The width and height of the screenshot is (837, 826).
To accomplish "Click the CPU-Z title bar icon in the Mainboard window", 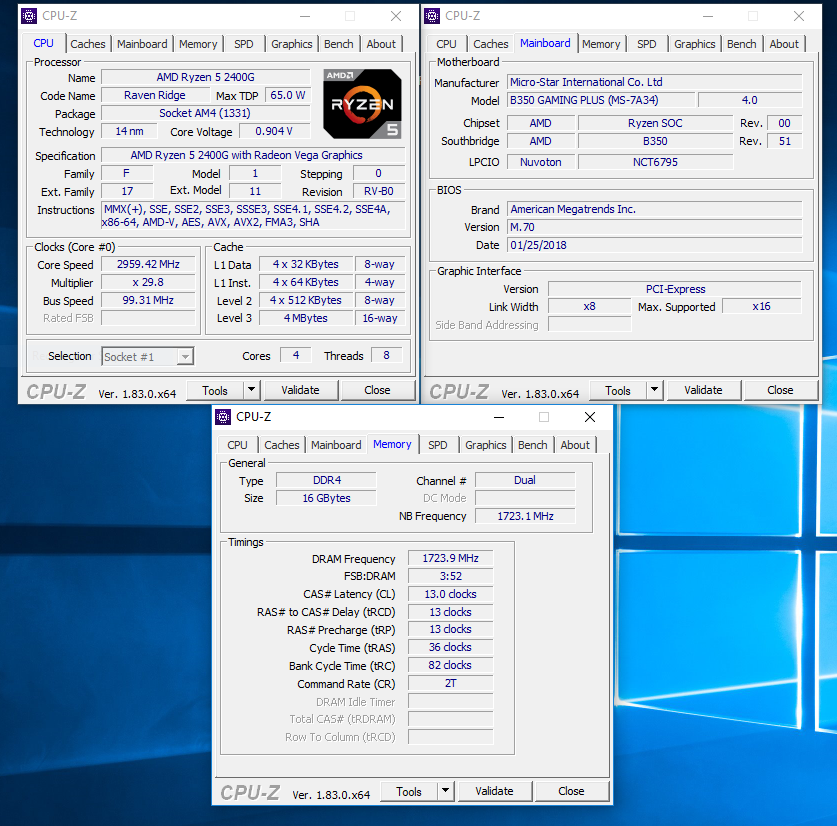I will pyautogui.click(x=432, y=16).
